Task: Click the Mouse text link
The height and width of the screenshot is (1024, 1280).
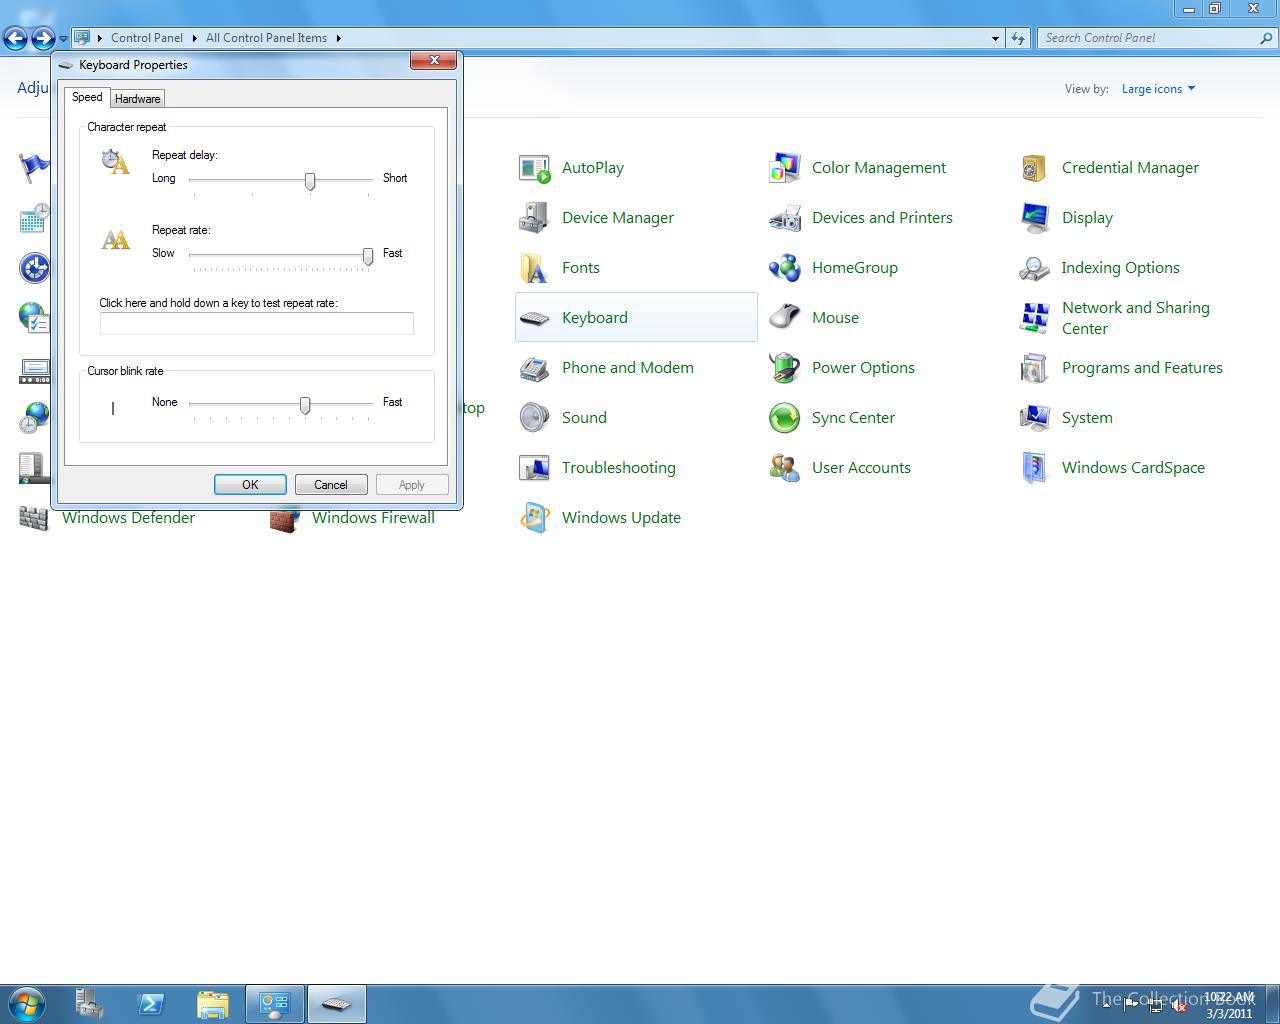Action: coord(835,318)
